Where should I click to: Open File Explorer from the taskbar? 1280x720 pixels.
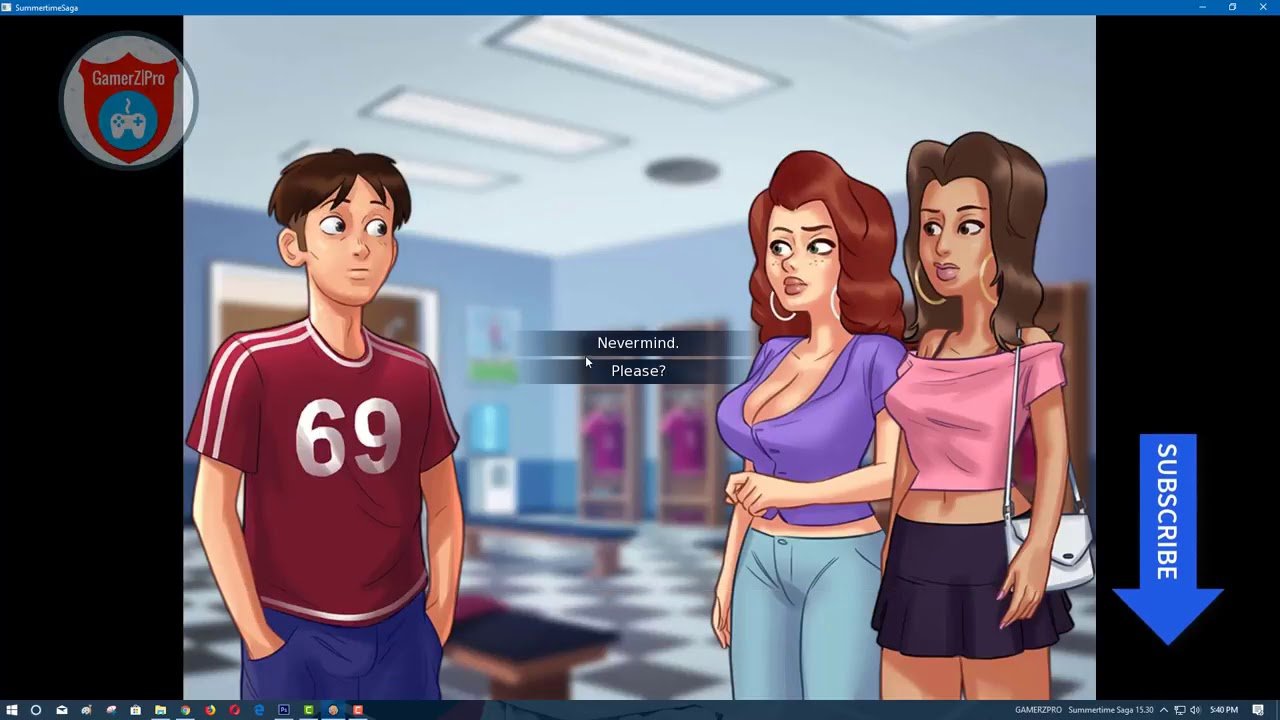point(160,710)
